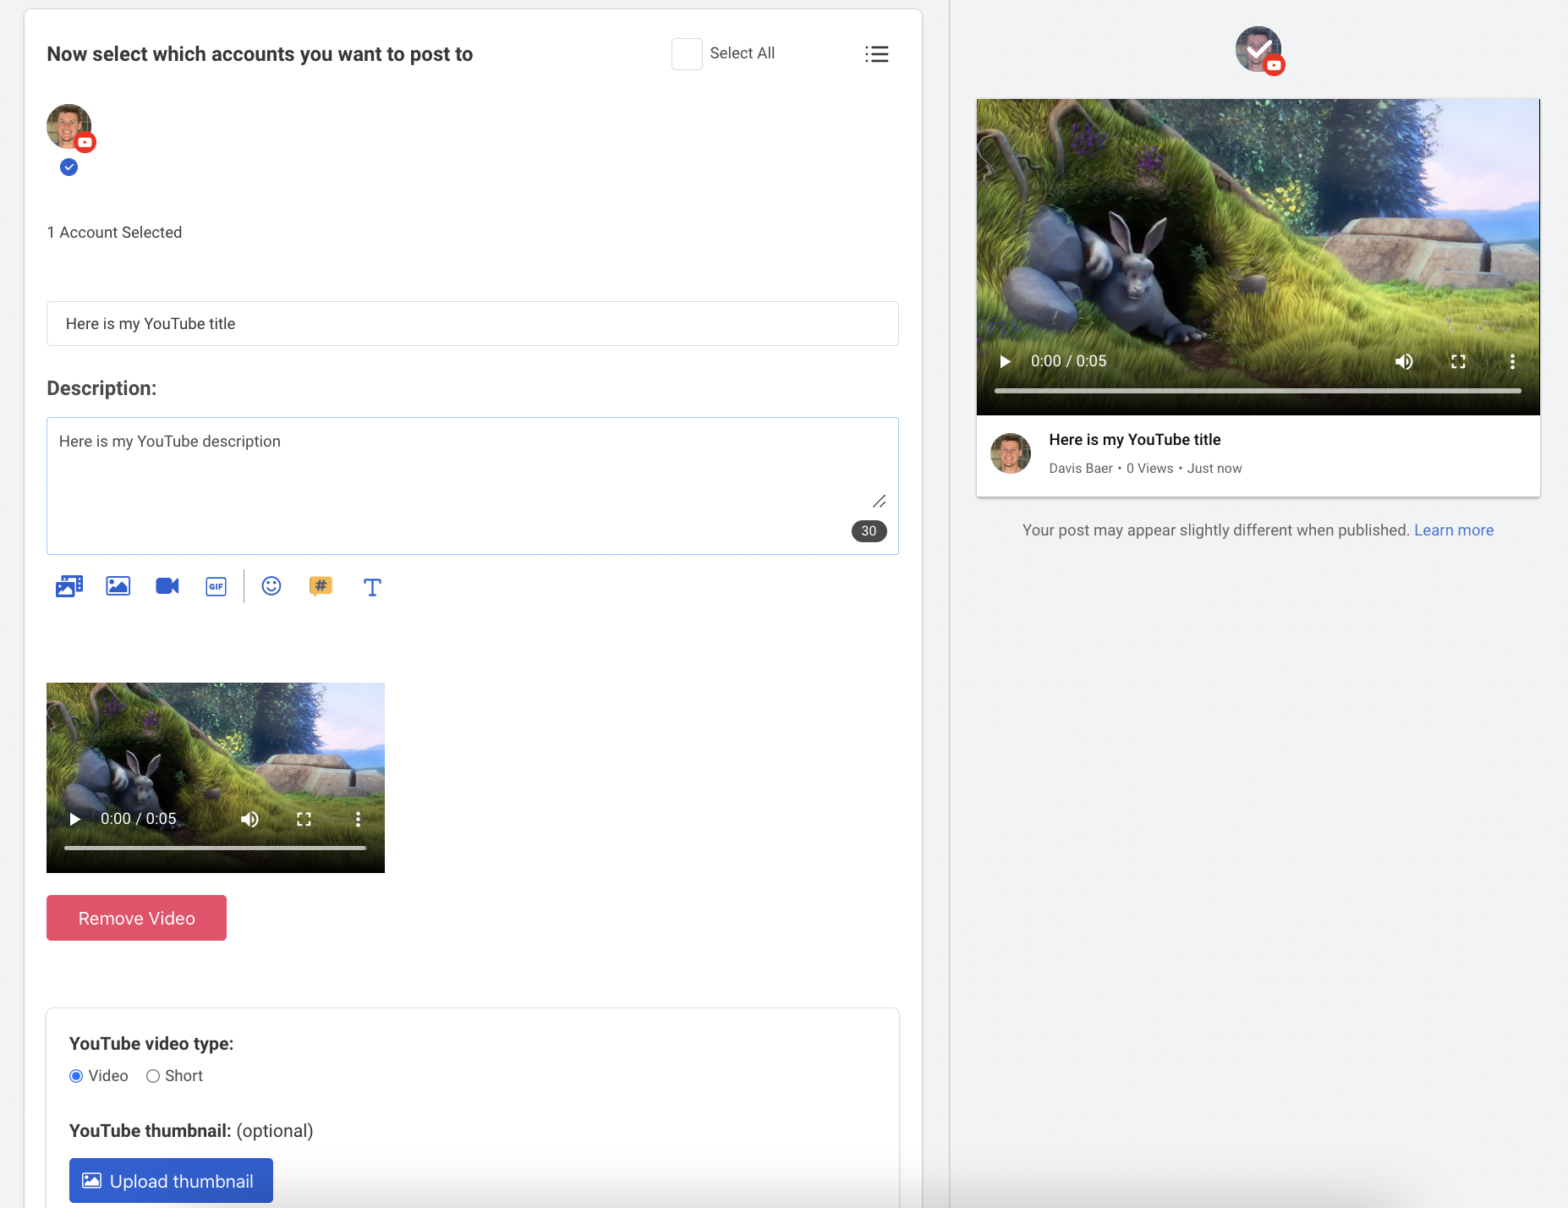Click the Upload thumbnail button
Image resolution: width=1568 pixels, height=1208 pixels.
click(171, 1181)
